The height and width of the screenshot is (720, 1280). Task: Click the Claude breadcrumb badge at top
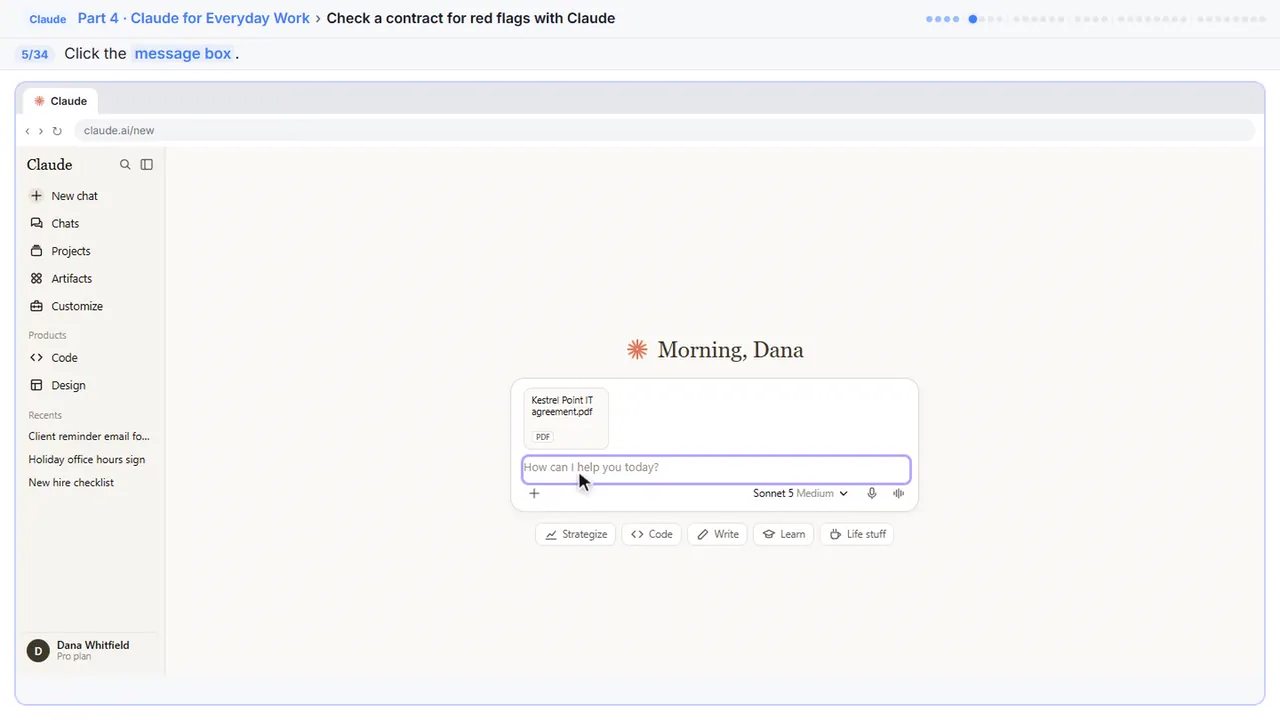click(48, 19)
